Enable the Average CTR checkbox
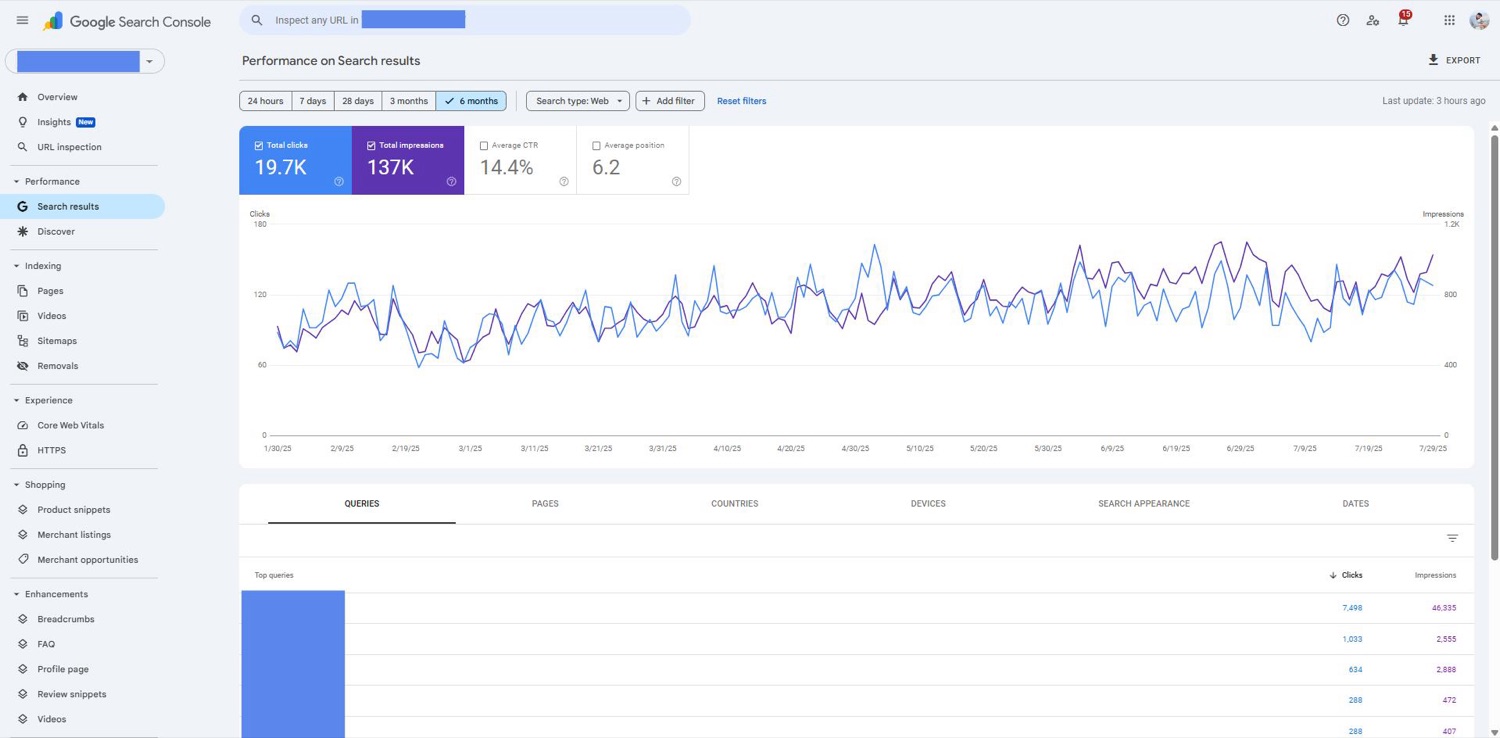The height and width of the screenshot is (738, 1500). pyautogui.click(x=484, y=146)
